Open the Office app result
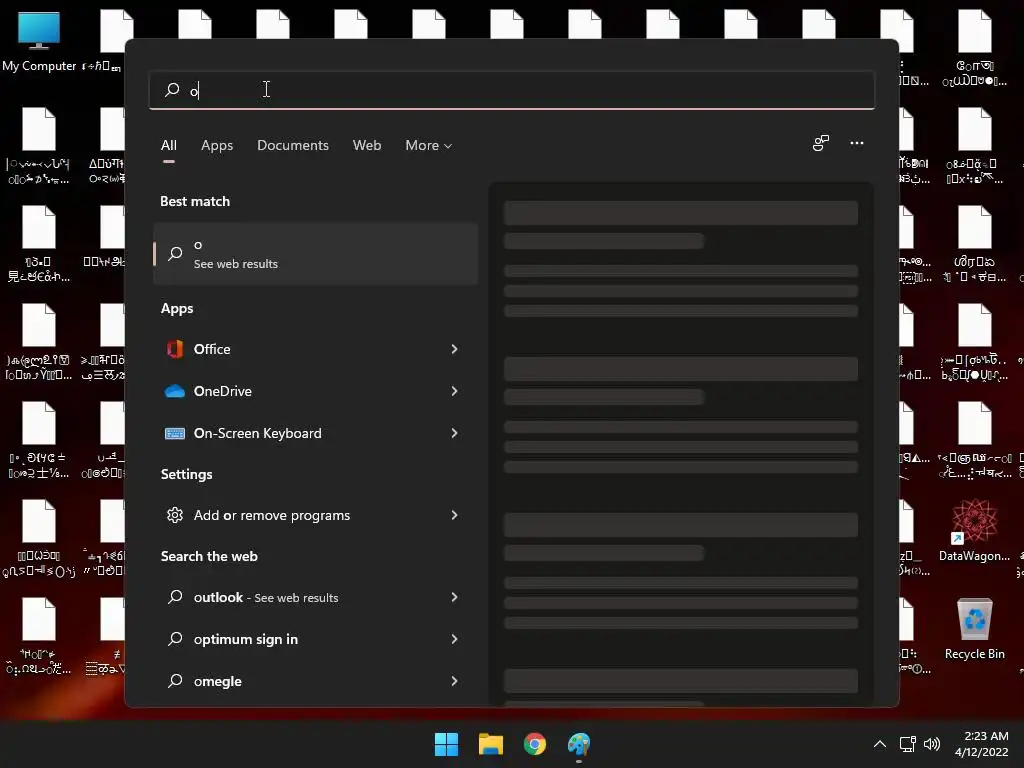Viewport: 1024px width, 768px height. click(x=315, y=349)
